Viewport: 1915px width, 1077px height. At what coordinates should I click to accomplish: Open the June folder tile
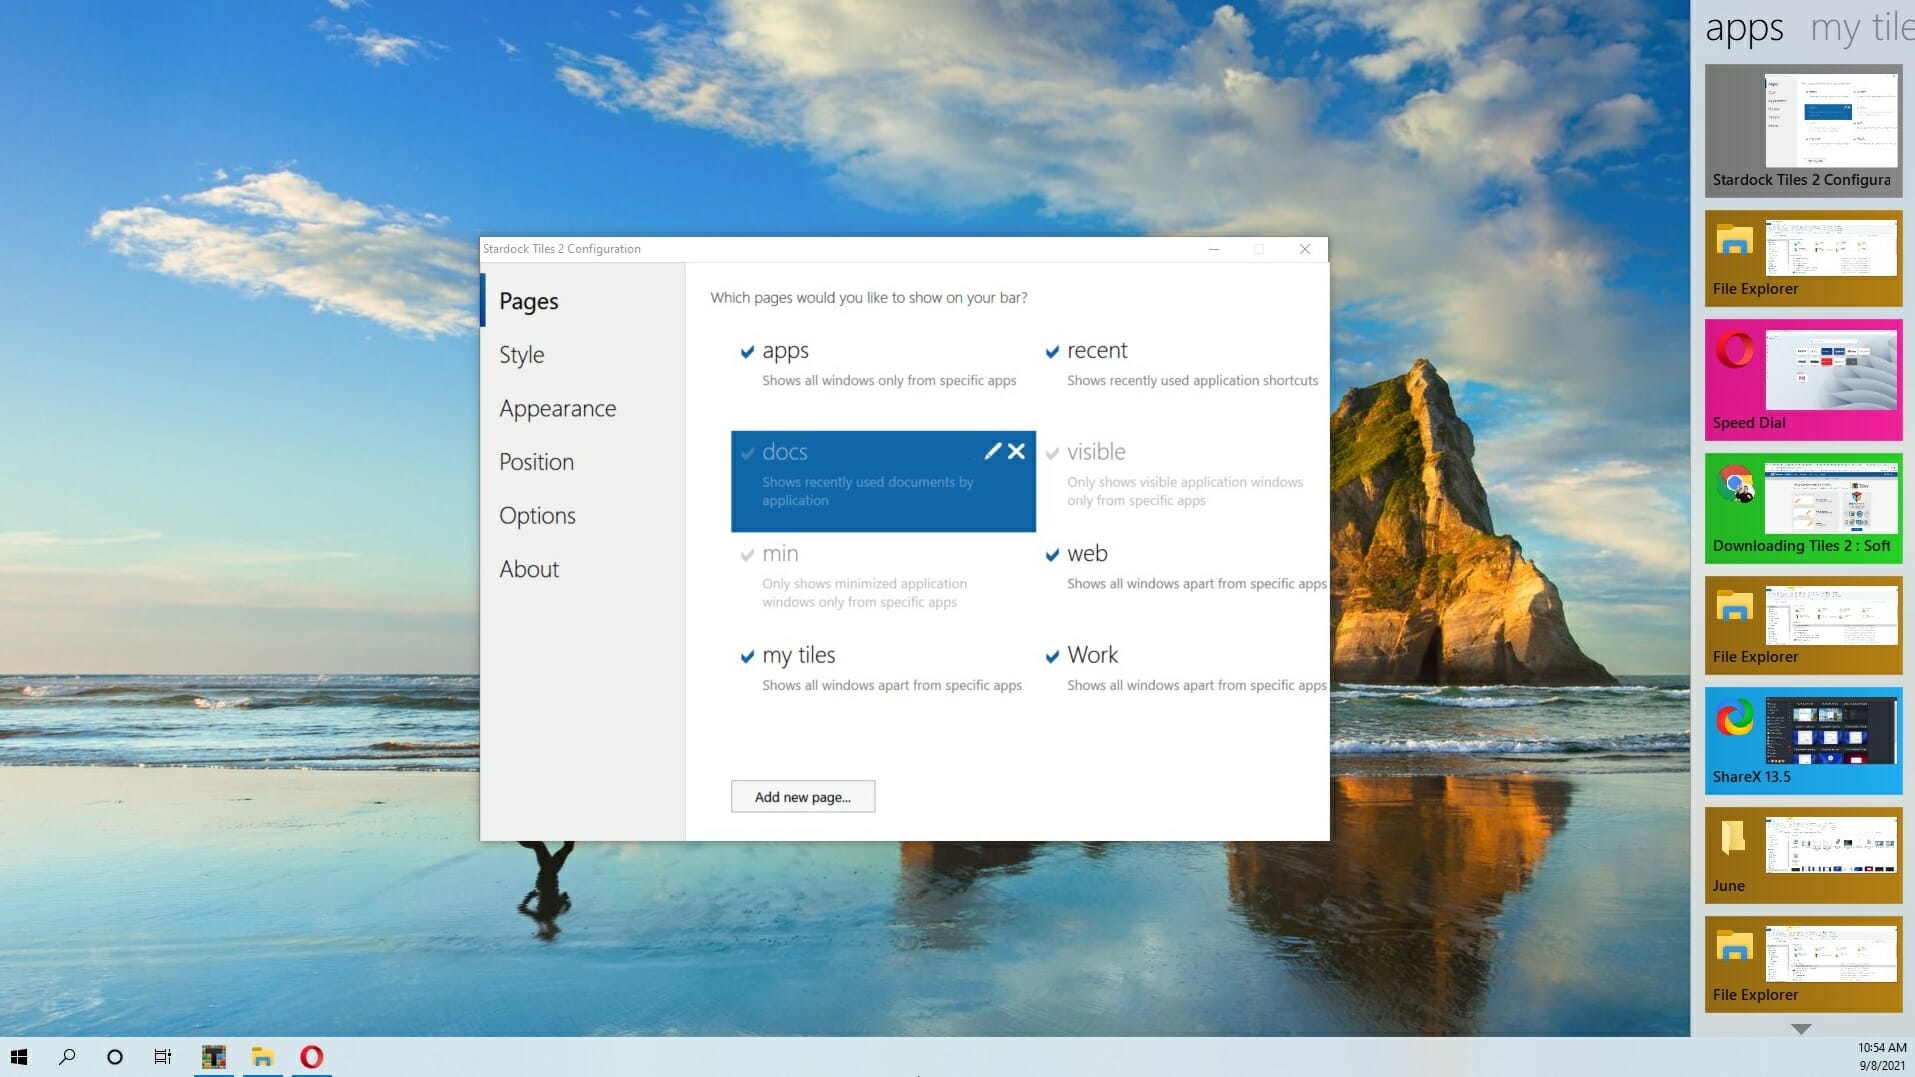pyautogui.click(x=1803, y=850)
